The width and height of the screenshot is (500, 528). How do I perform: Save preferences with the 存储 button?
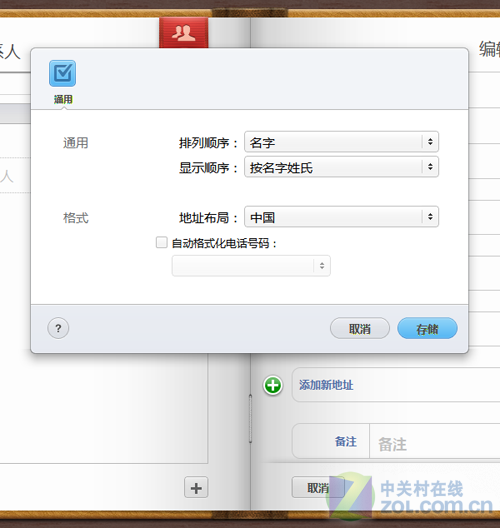coord(427,328)
